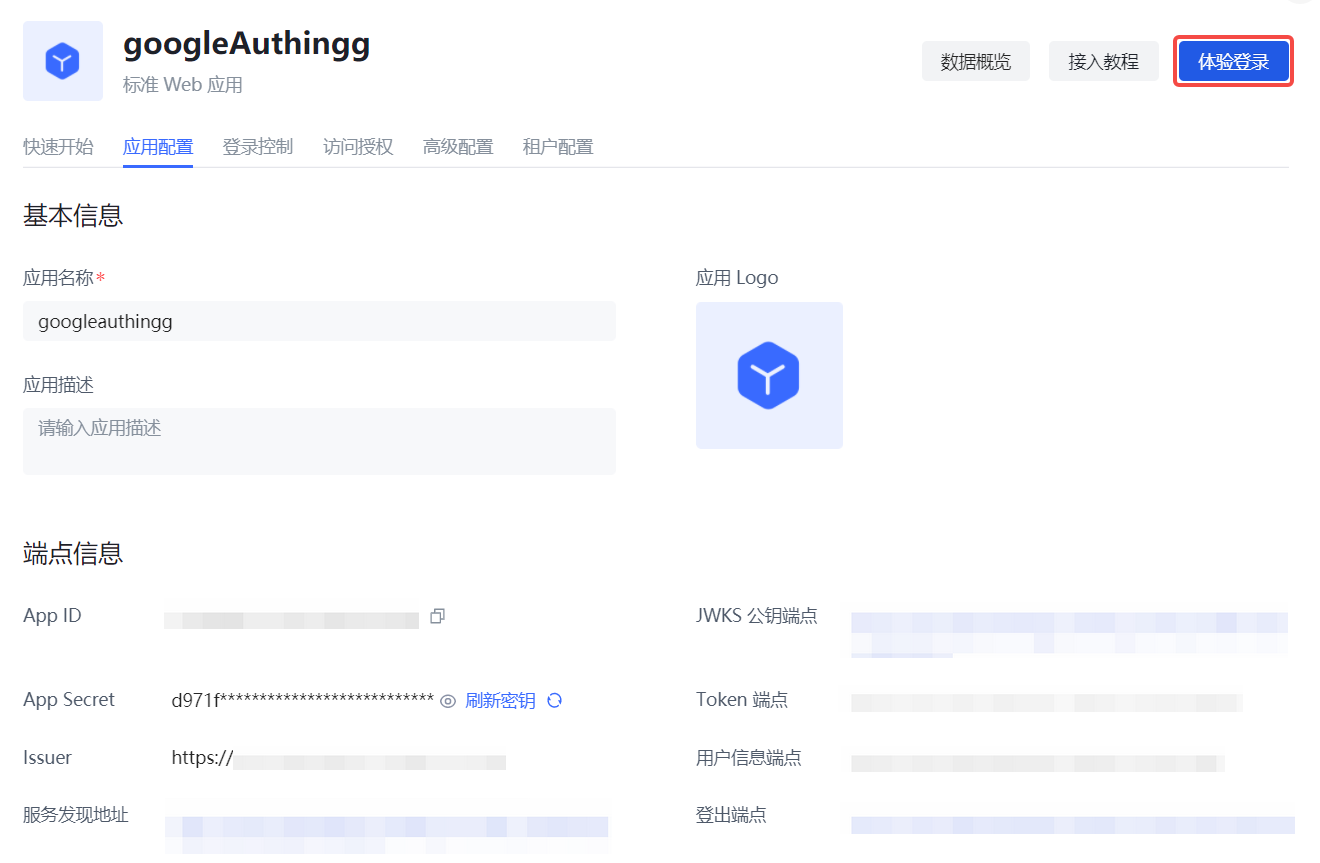Click the 应用名称 input field

click(x=319, y=322)
